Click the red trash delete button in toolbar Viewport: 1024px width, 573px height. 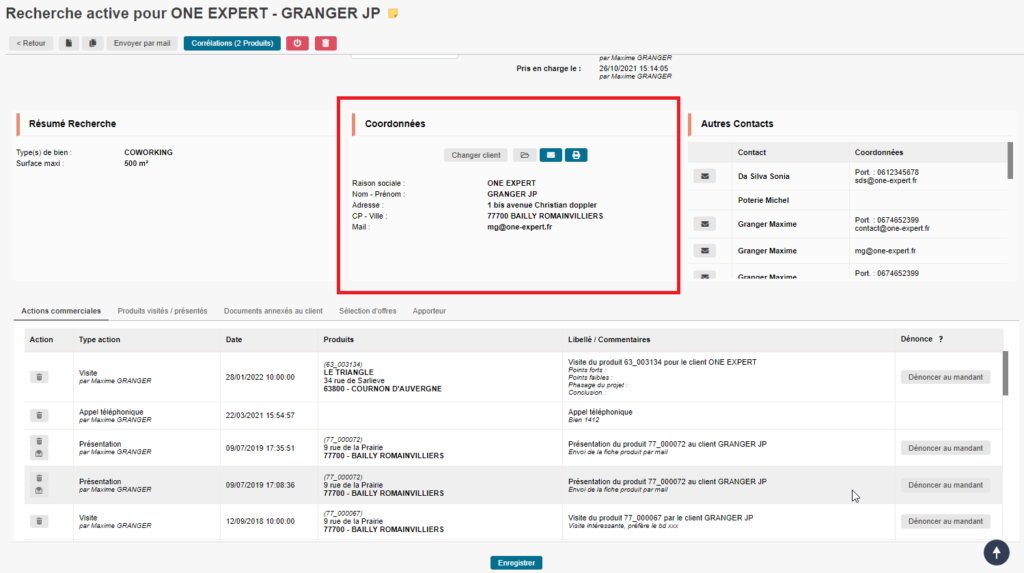click(325, 43)
